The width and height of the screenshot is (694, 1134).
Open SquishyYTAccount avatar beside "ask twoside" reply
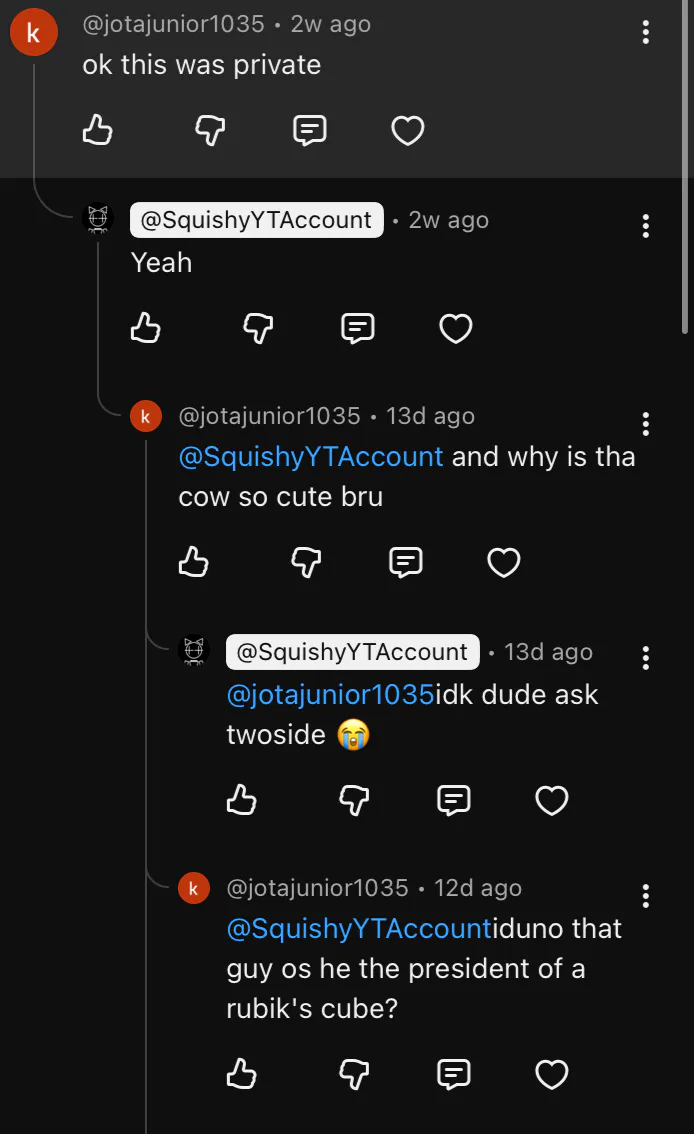[x=194, y=651]
